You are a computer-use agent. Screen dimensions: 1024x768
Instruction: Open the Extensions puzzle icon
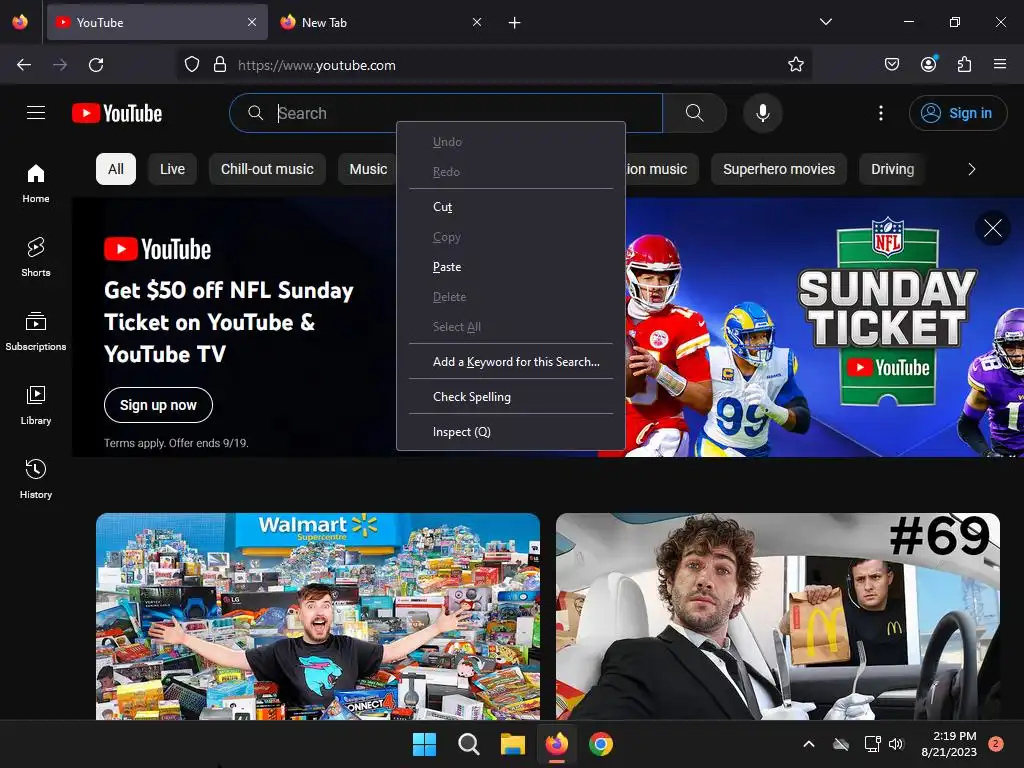[x=964, y=64]
